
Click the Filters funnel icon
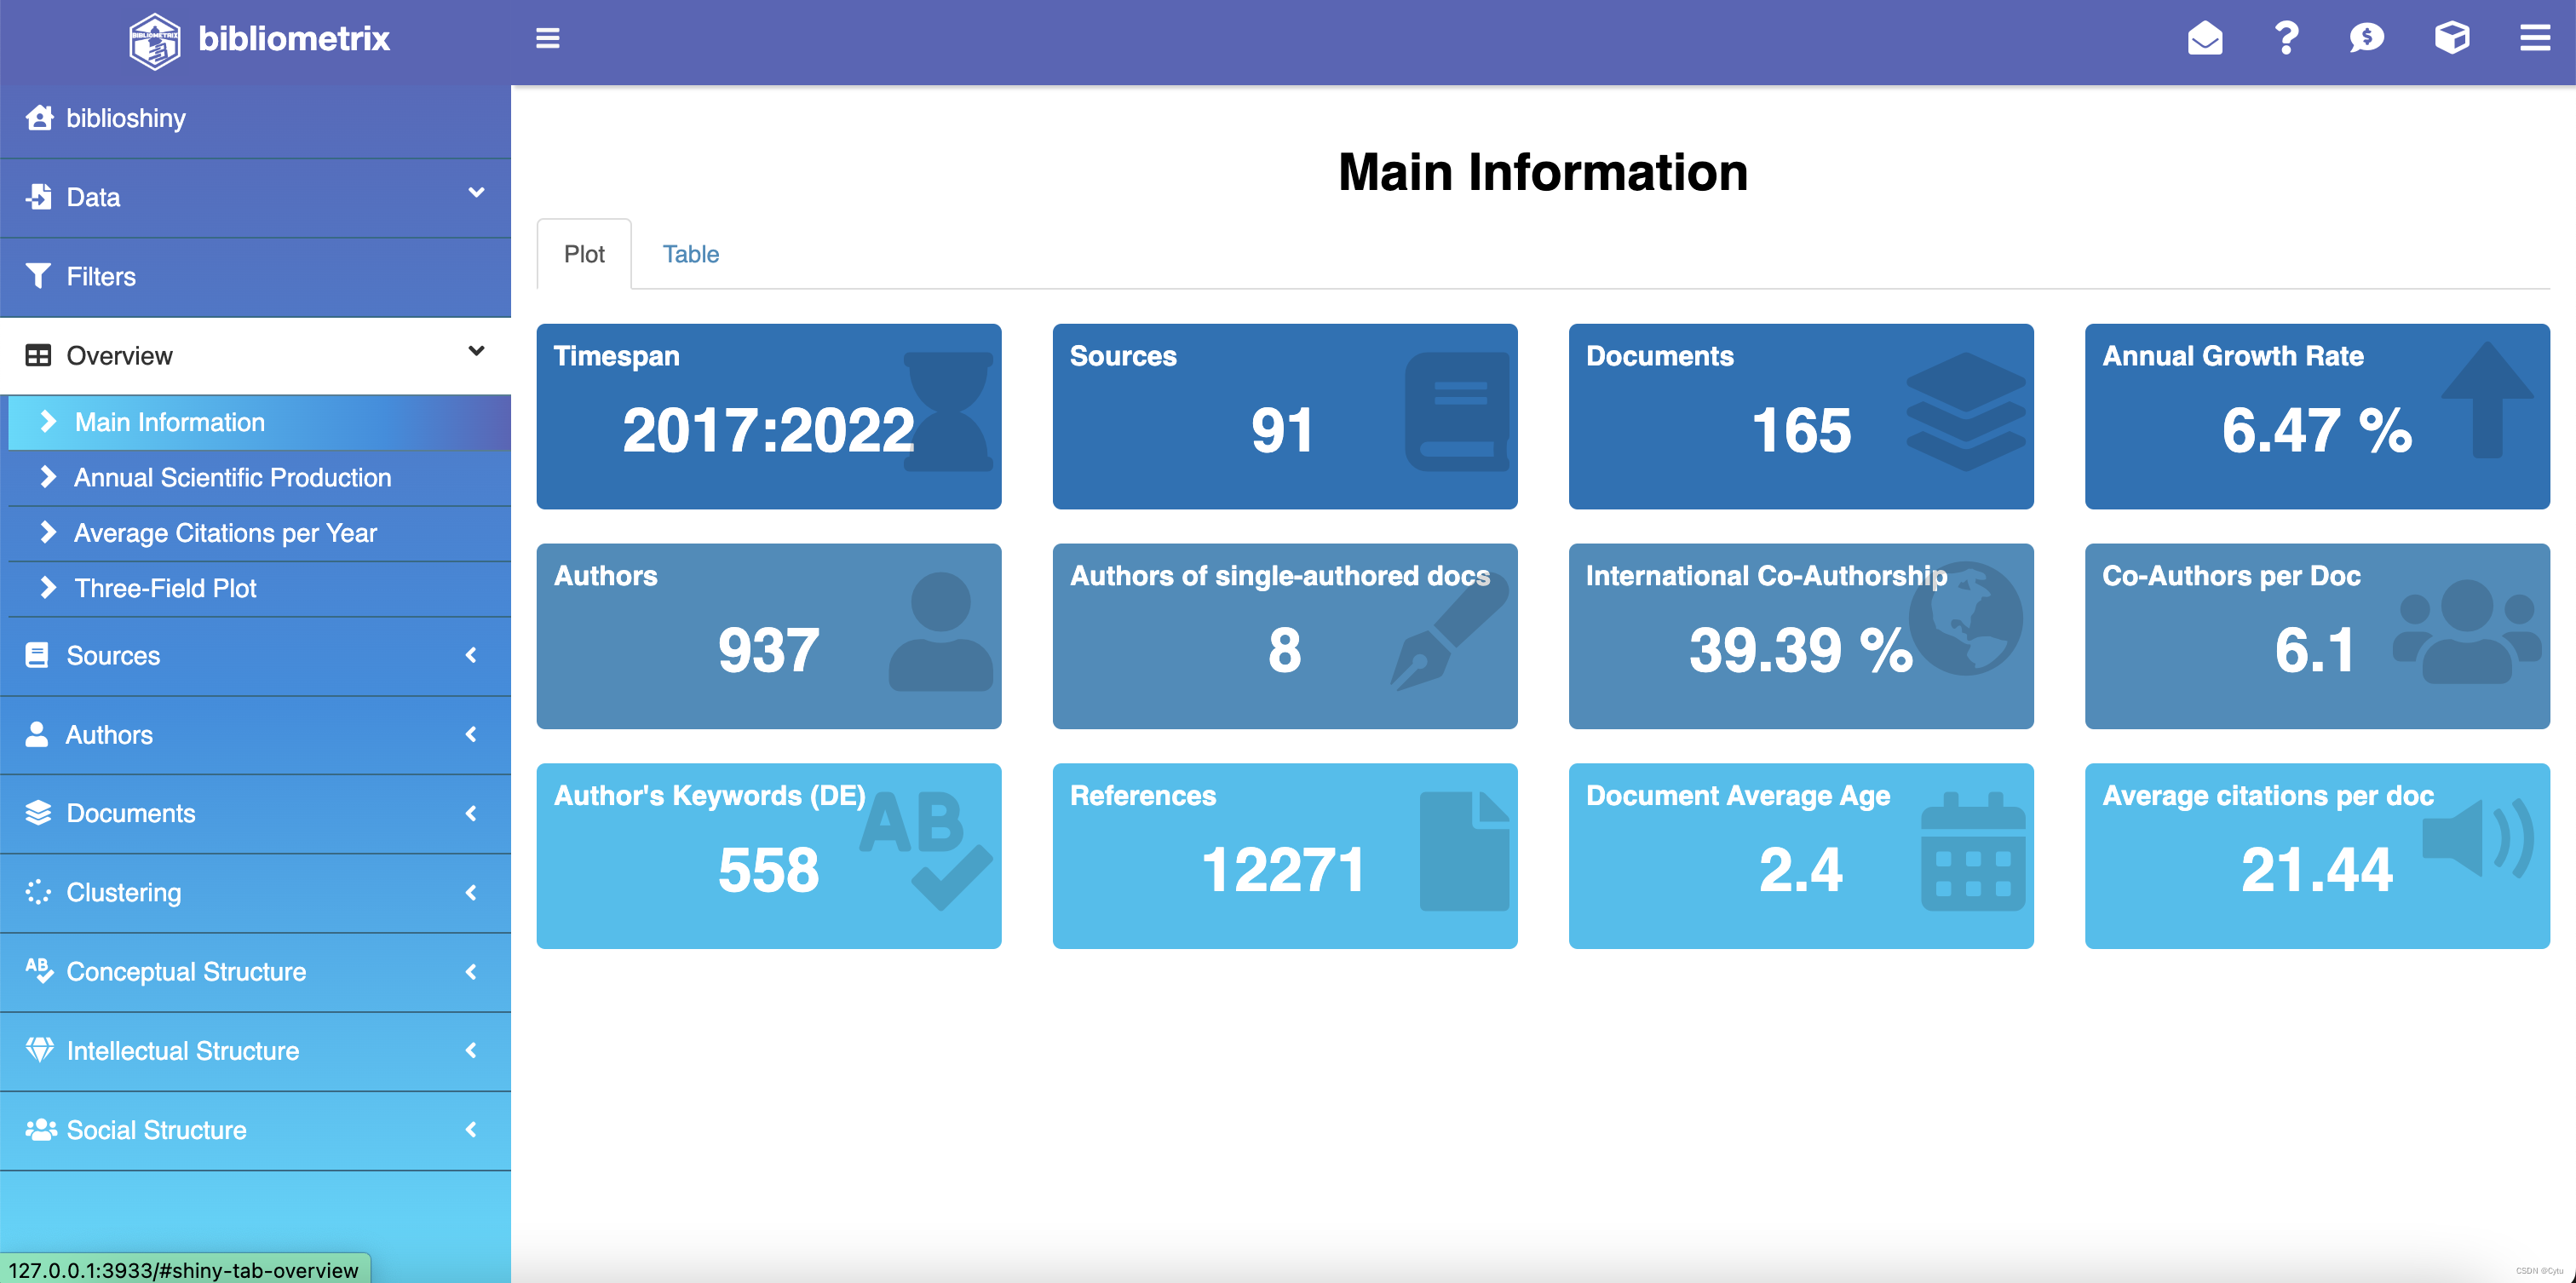pos(38,276)
